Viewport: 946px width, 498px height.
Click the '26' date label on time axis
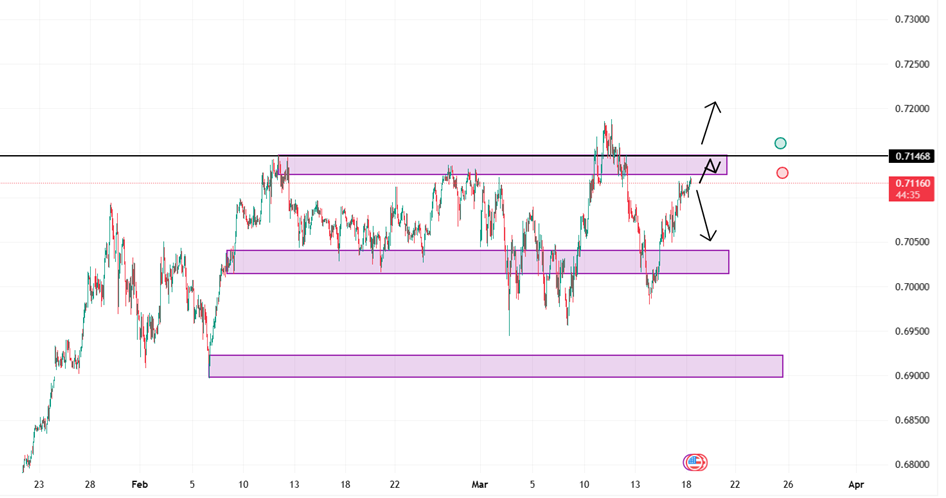click(x=787, y=484)
